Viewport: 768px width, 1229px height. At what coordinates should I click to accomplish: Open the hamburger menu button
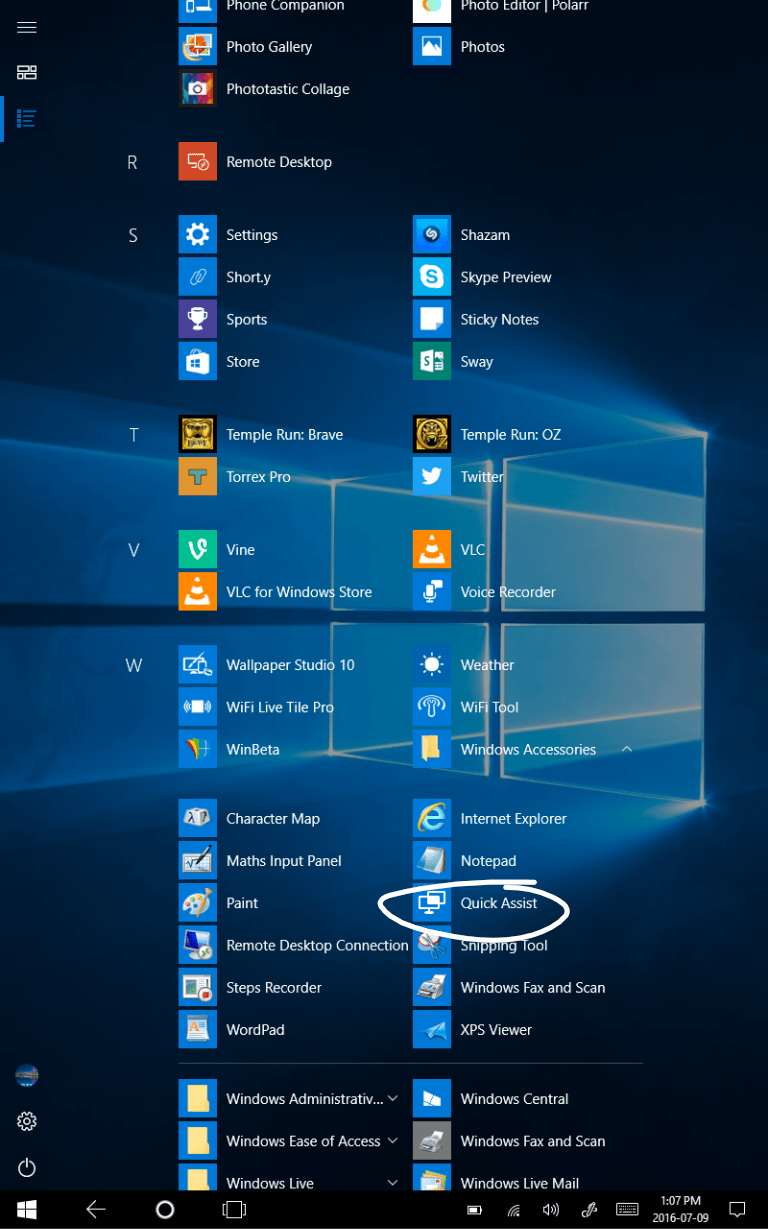[x=27, y=27]
